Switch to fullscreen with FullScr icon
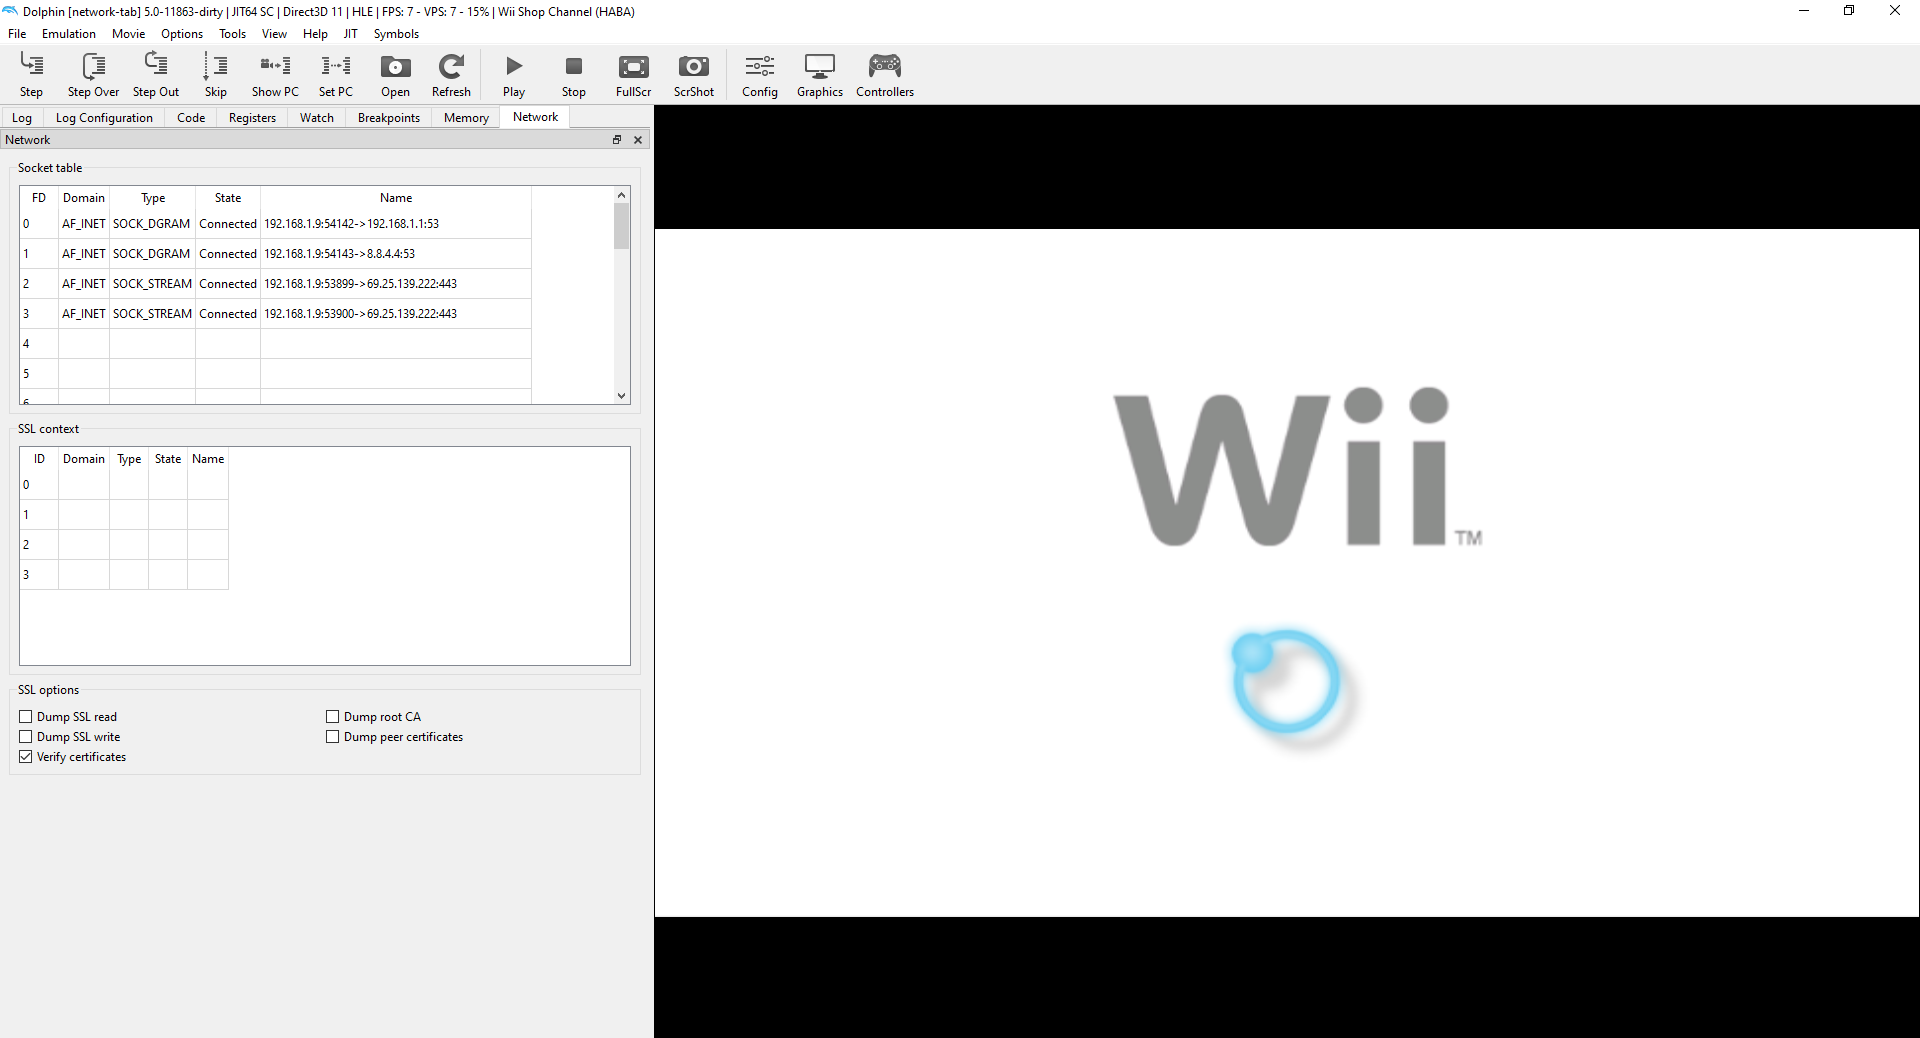The image size is (1920, 1038). click(x=633, y=75)
